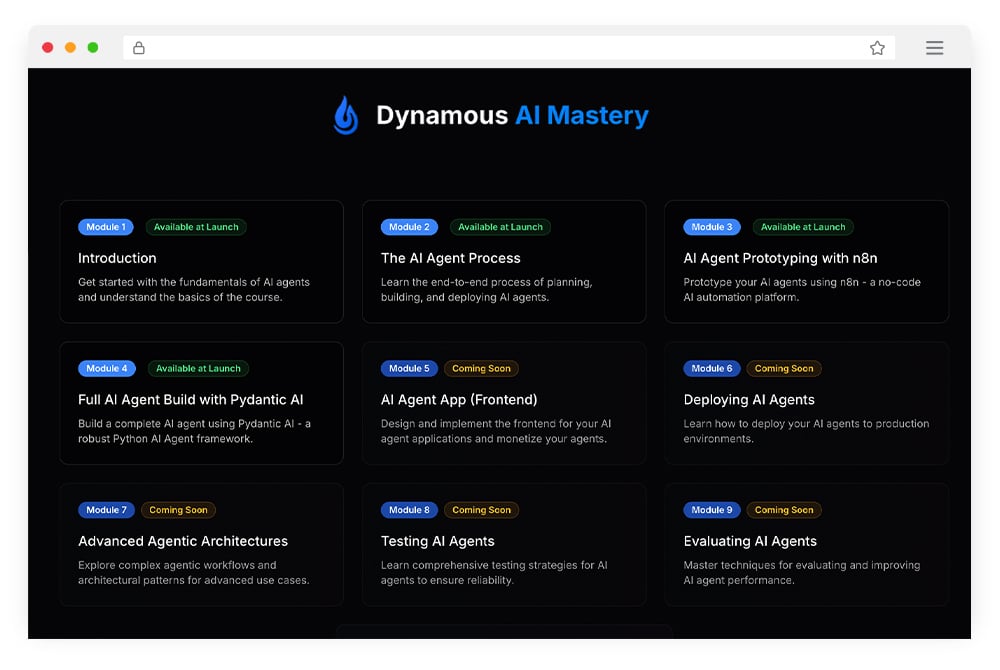Click the padlock icon in the address bar
Image resolution: width=1000 pixels, height=670 pixels.
(138, 48)
